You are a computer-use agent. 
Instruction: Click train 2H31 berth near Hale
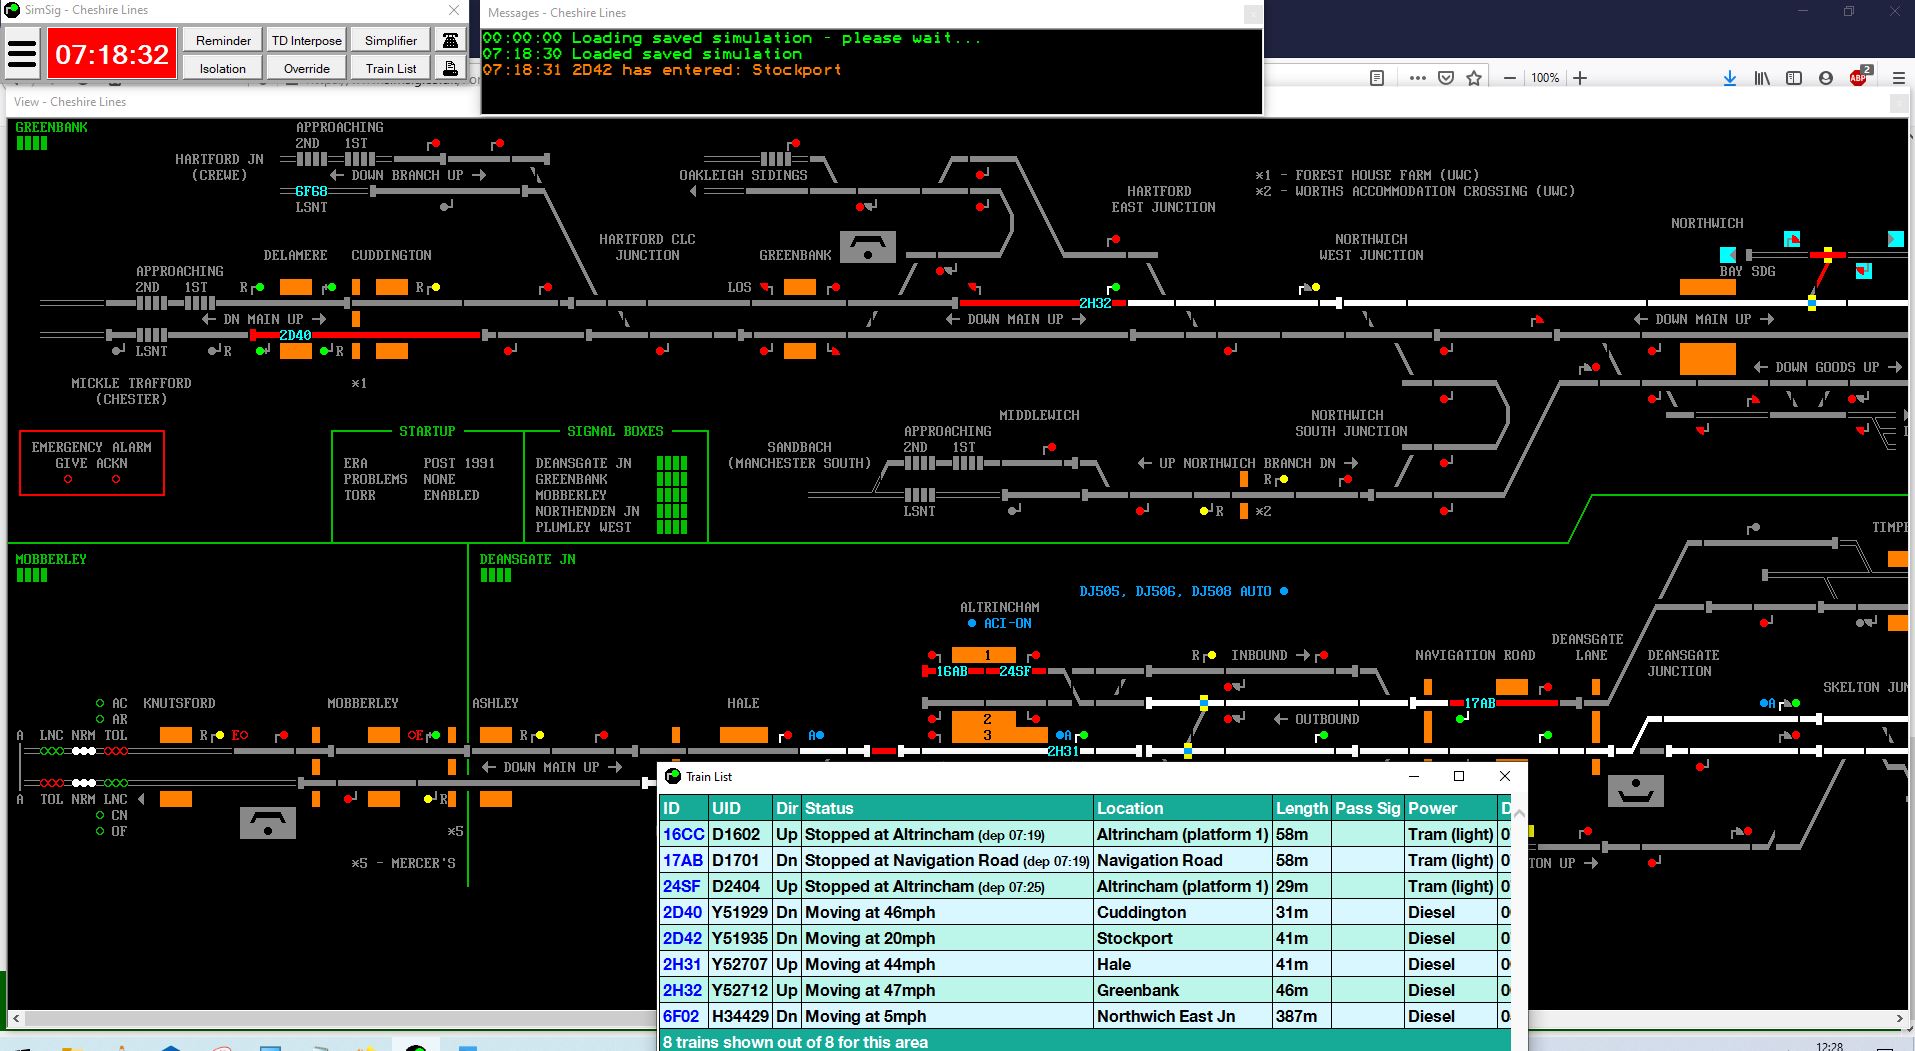tap(1063, 751)
